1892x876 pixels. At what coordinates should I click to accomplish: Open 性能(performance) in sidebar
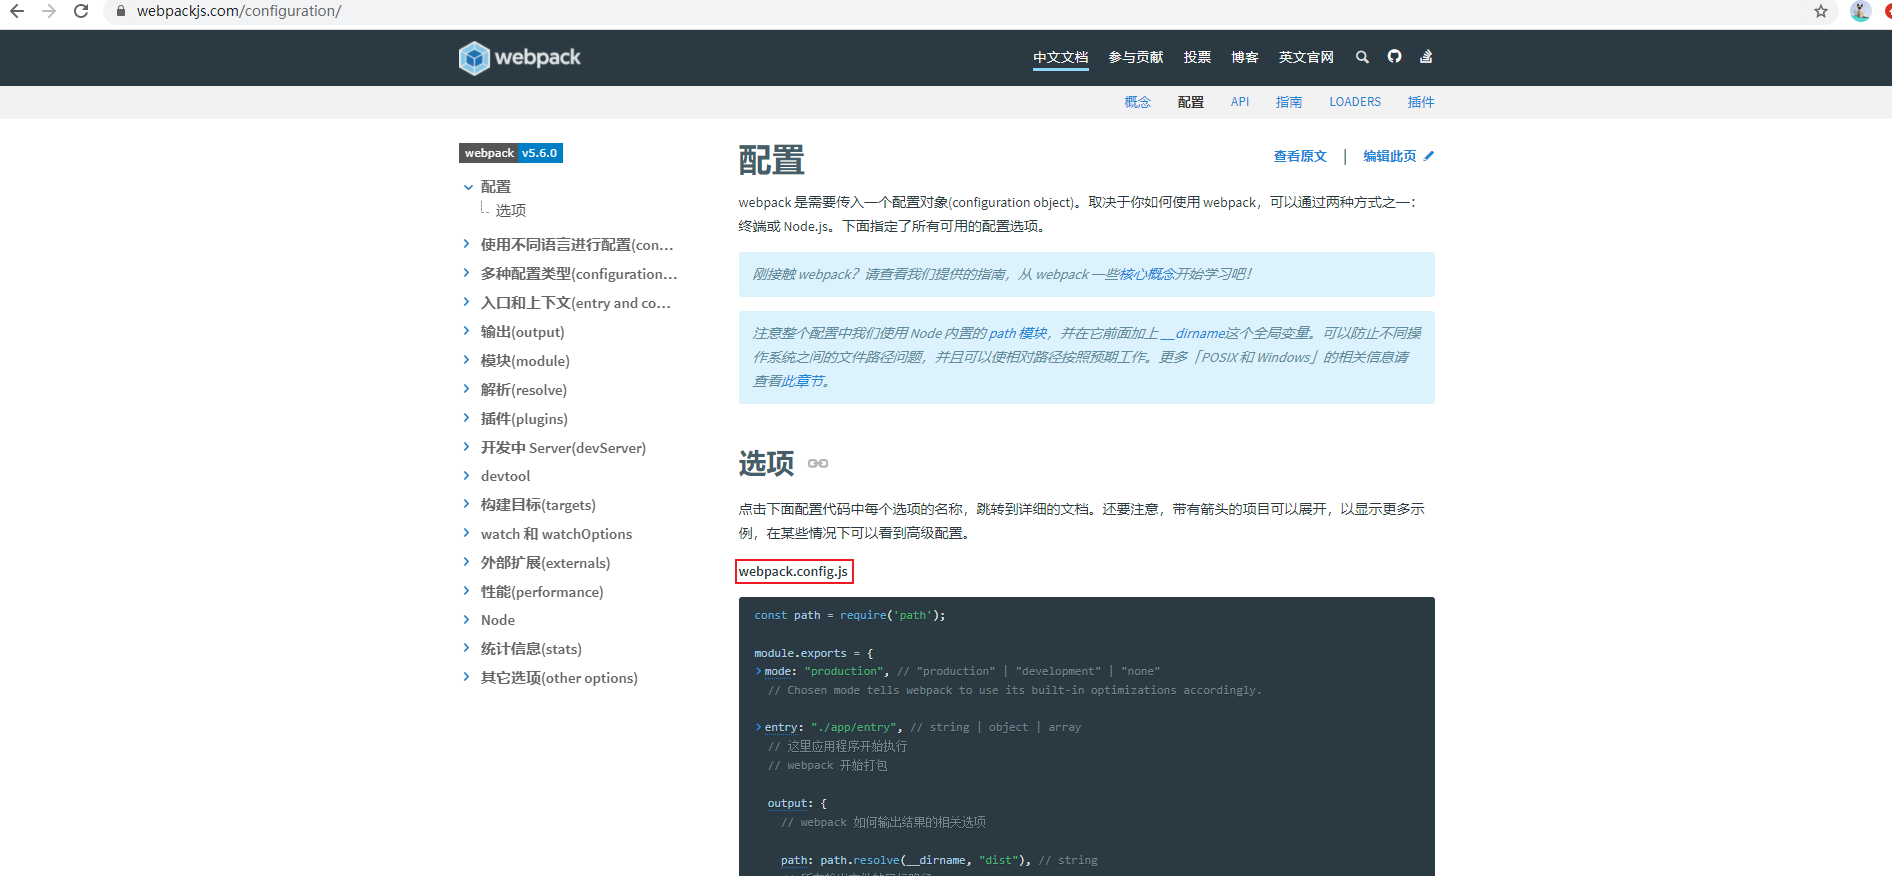(542, 592)
